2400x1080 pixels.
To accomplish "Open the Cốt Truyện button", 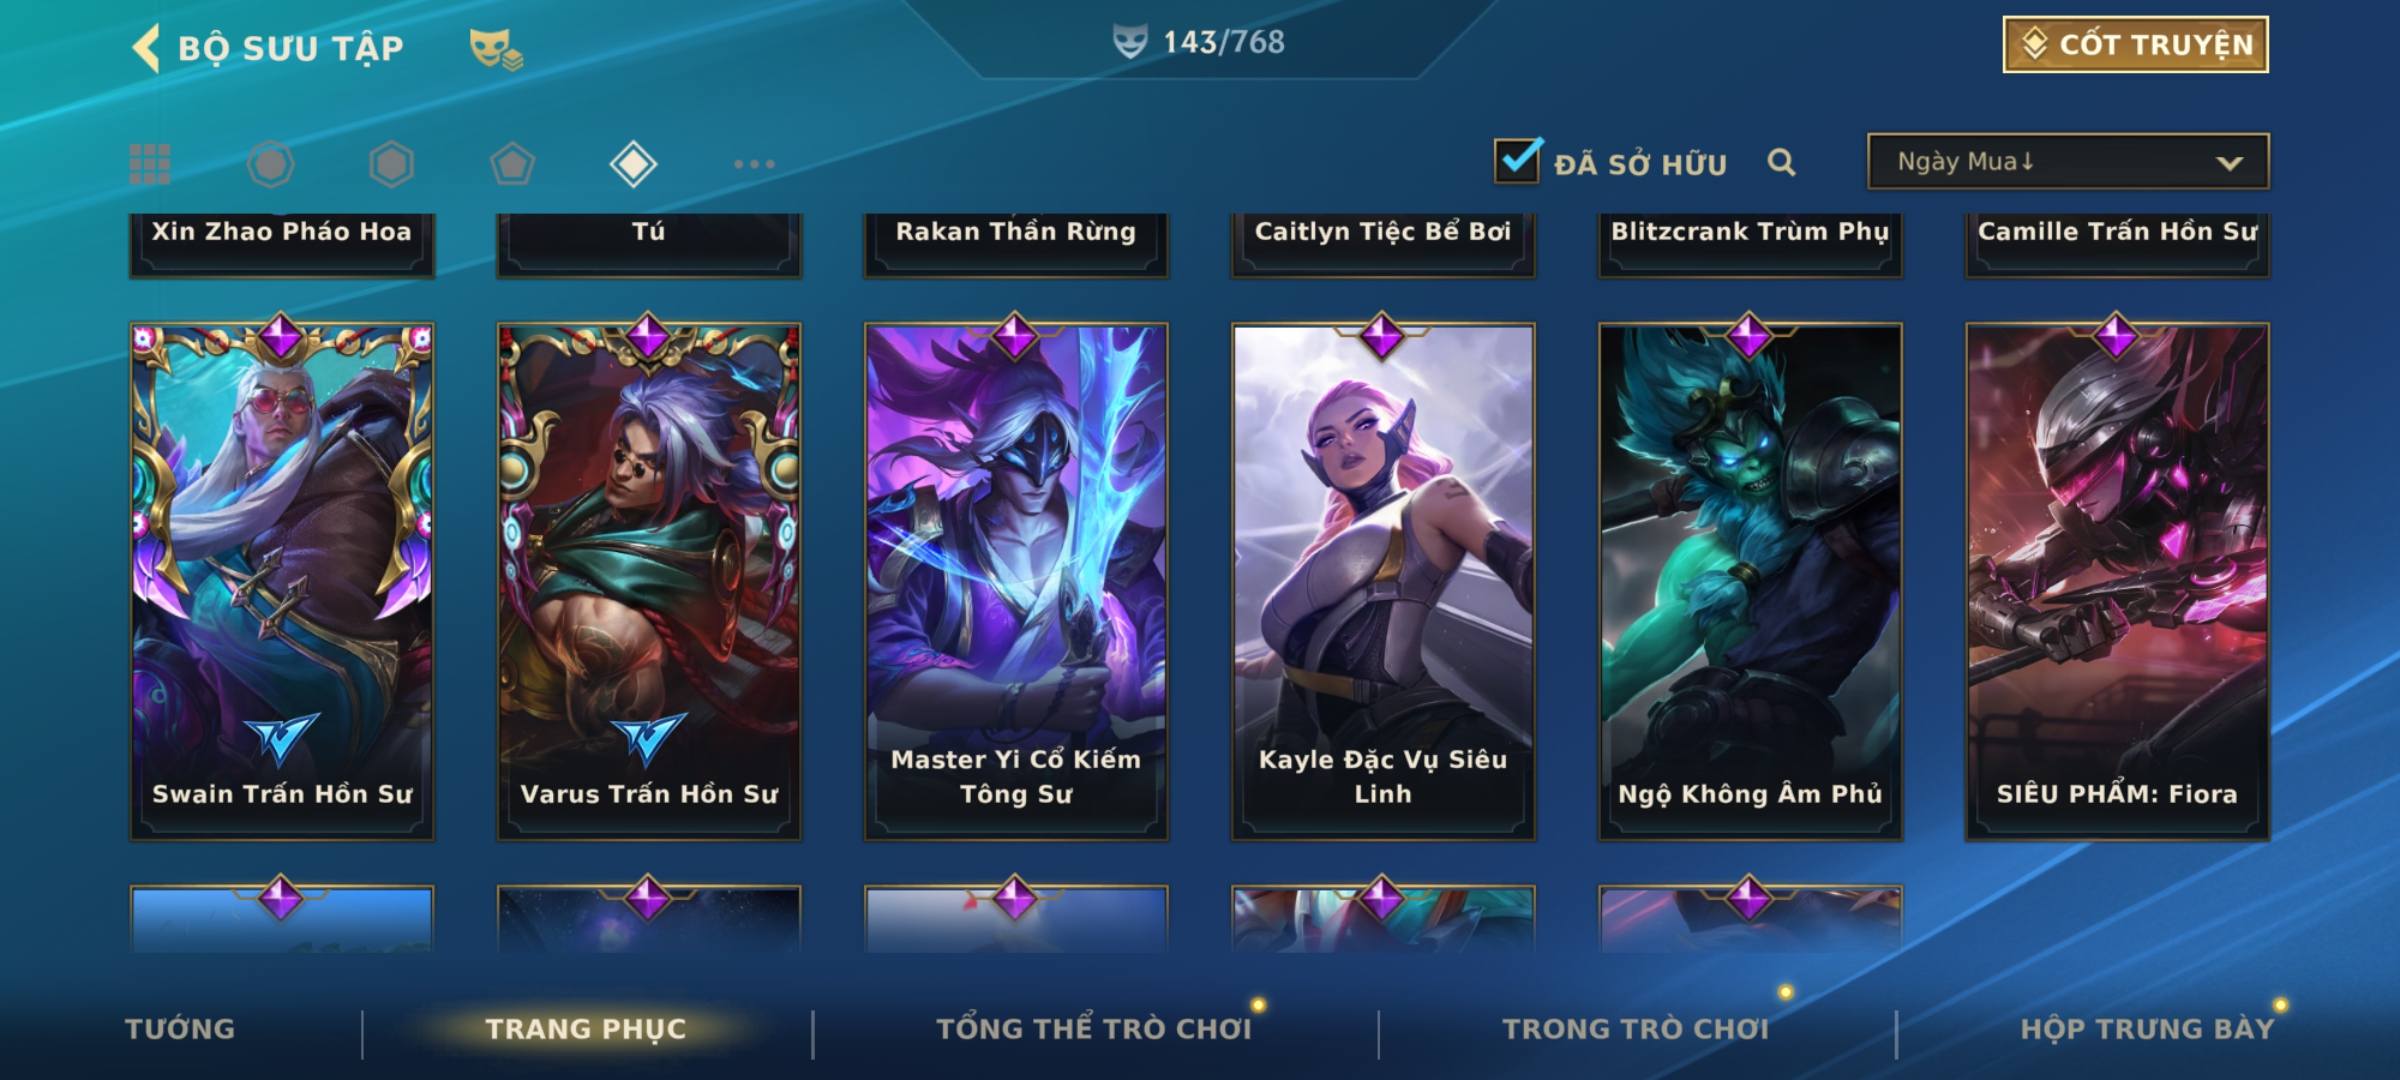I will [x=2135, y=44].
